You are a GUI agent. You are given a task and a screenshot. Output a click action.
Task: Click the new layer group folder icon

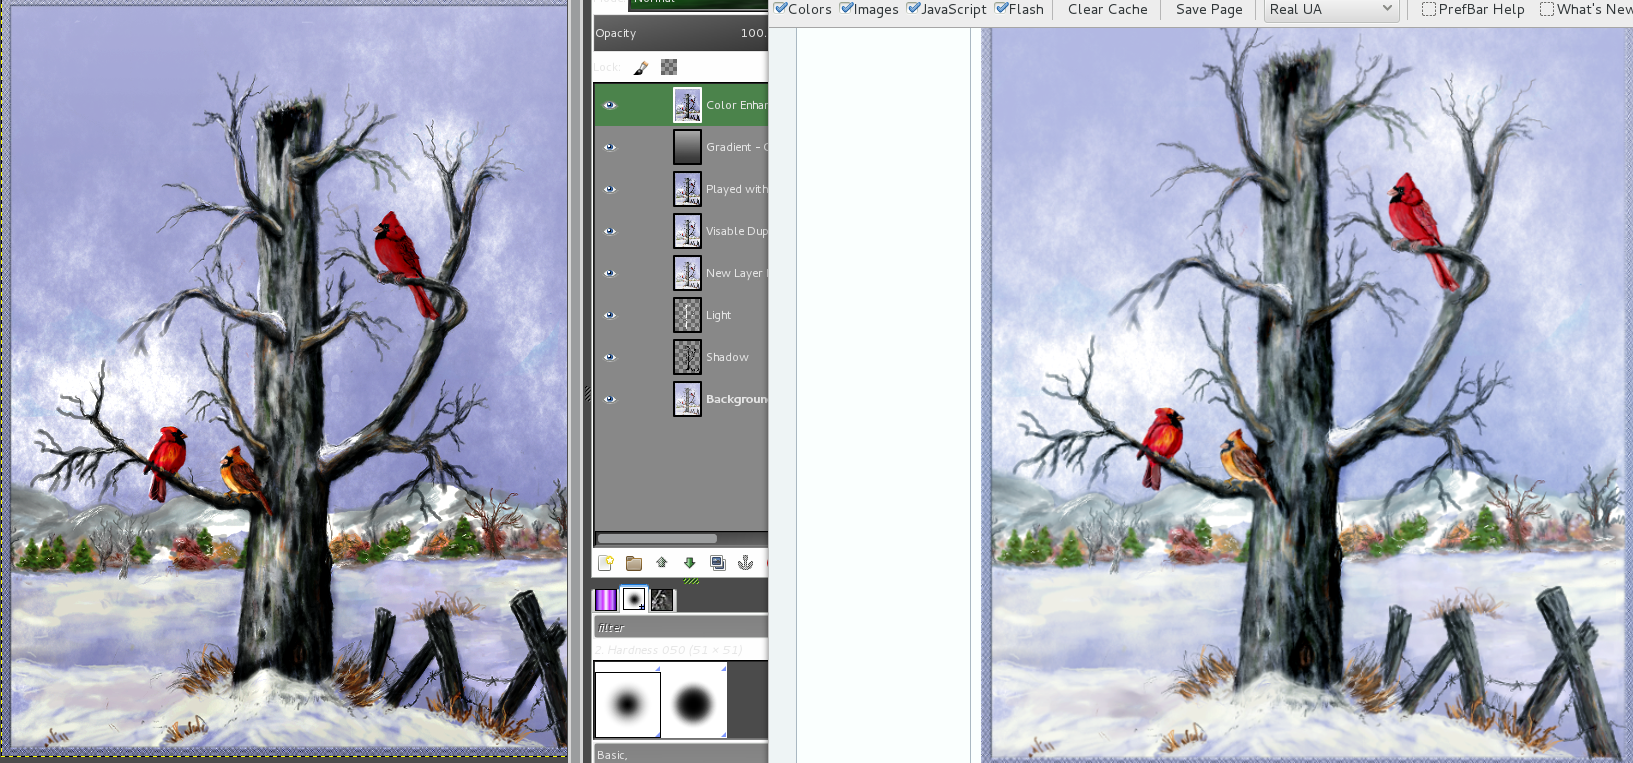[x=633, y=563]
